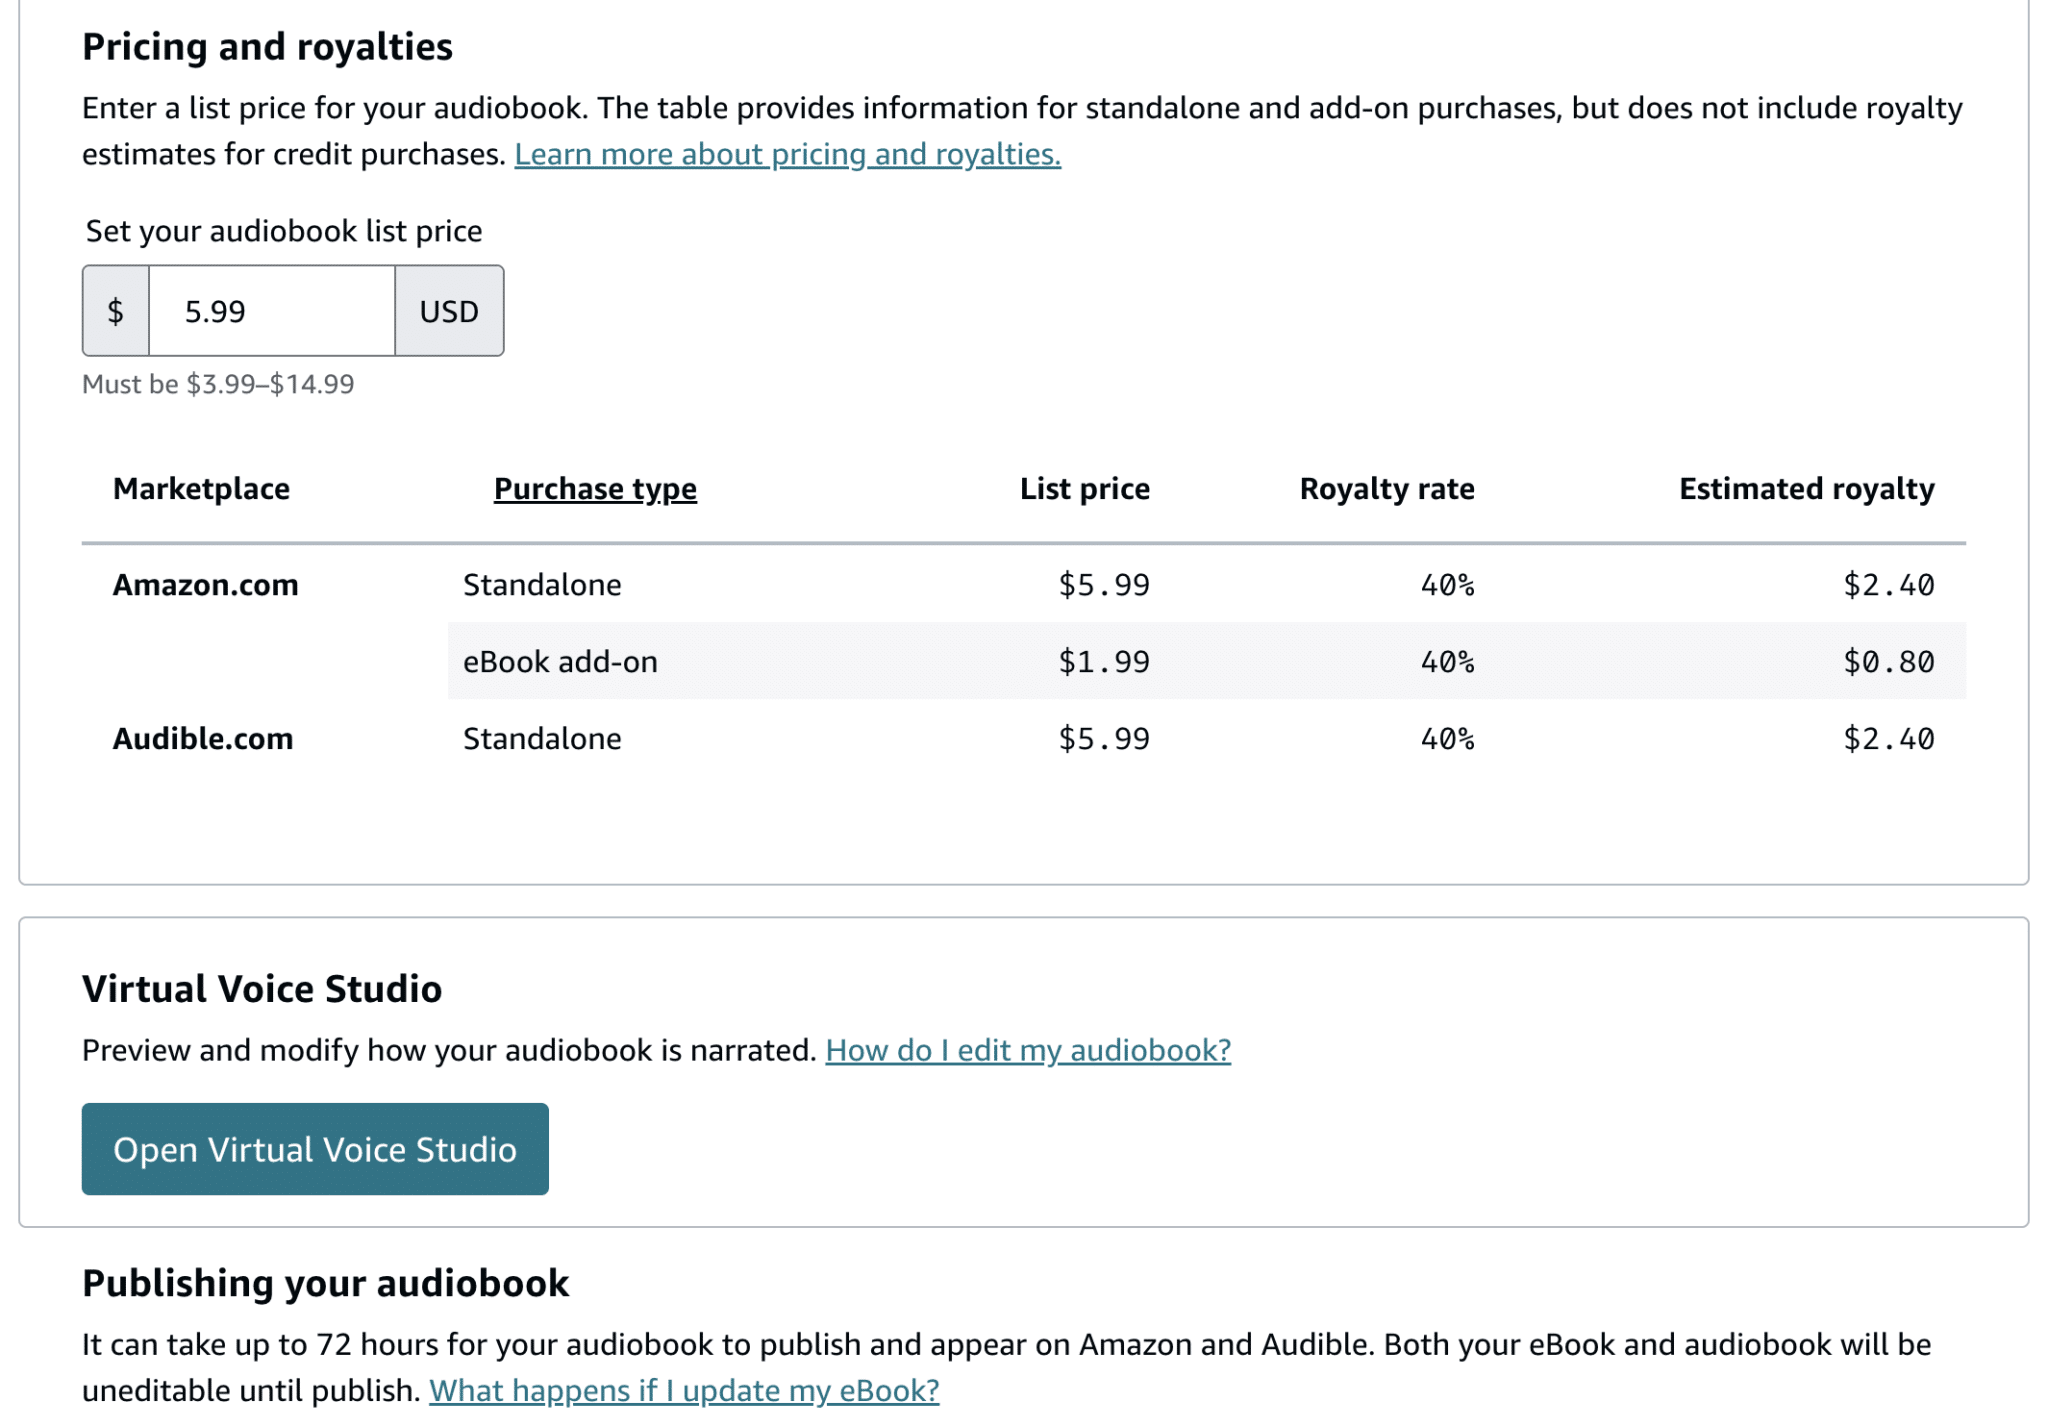Image resolution: width=2048 pixels, height=1427 pixels.
Task: Click the USD currency label
Action: 449,311
